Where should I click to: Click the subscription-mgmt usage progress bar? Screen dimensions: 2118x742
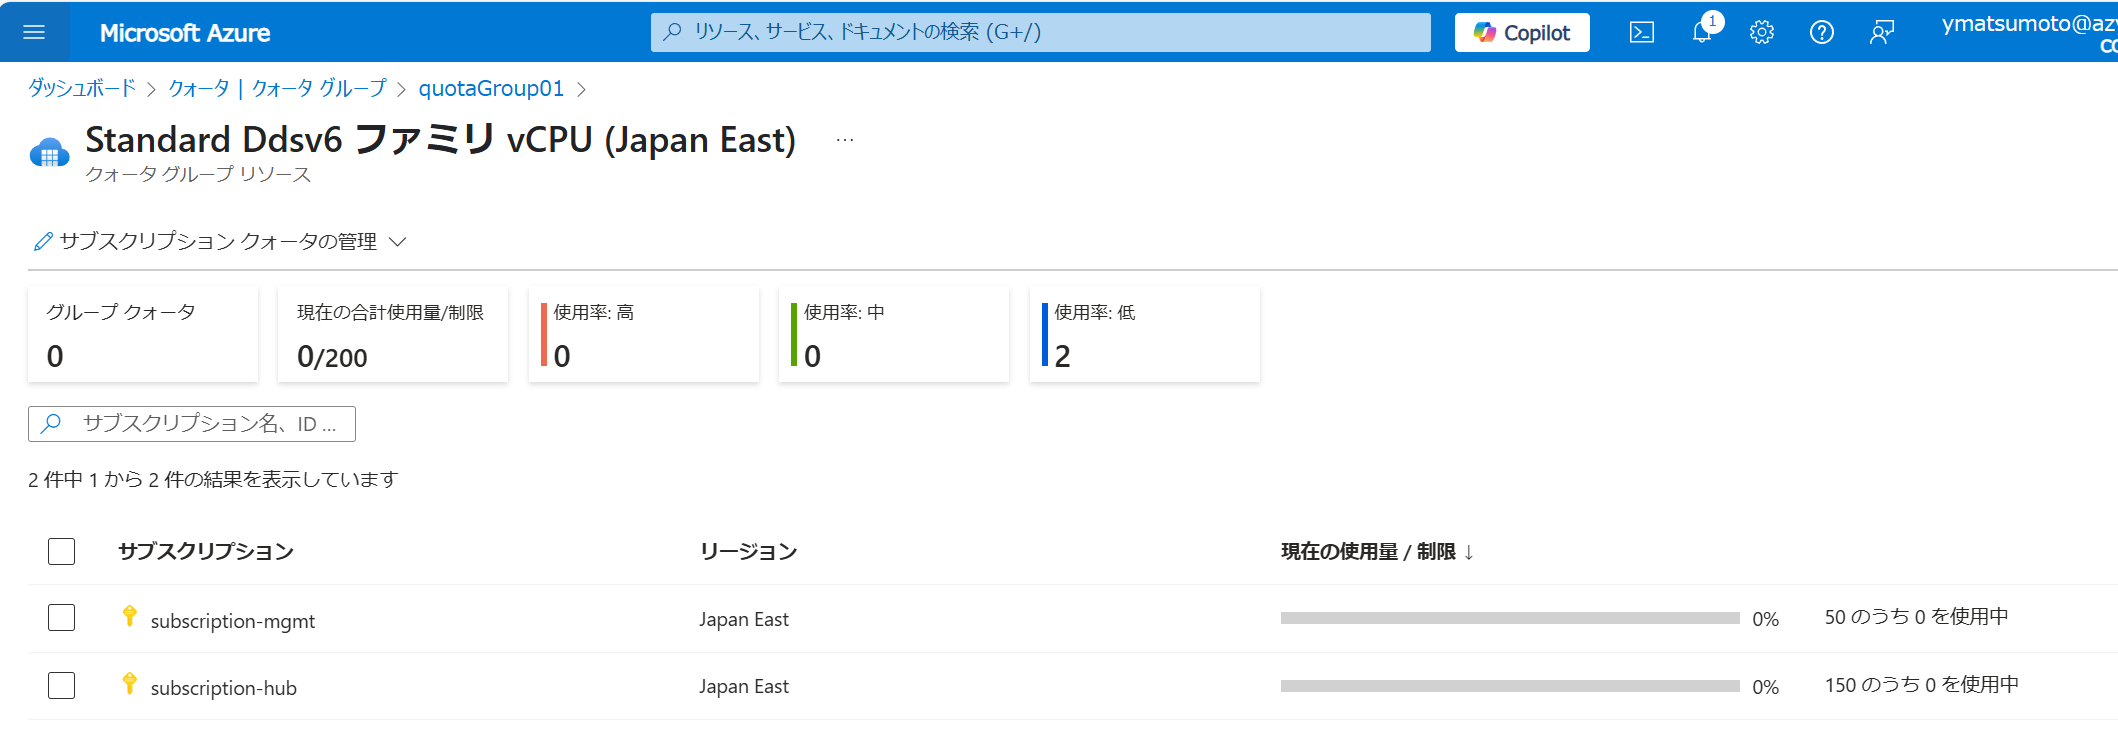(1510, 618)
